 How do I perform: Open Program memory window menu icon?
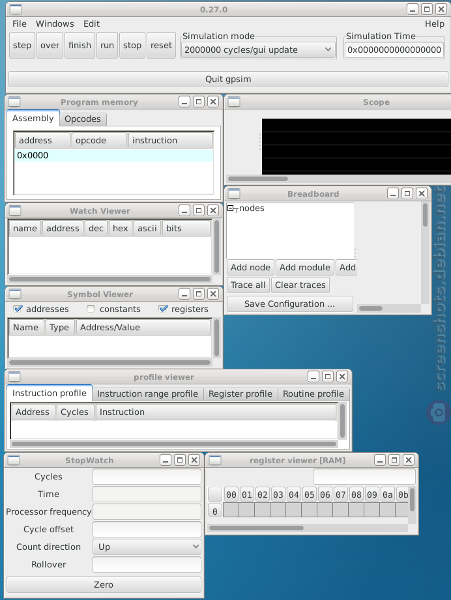click(x=14, y=102)
